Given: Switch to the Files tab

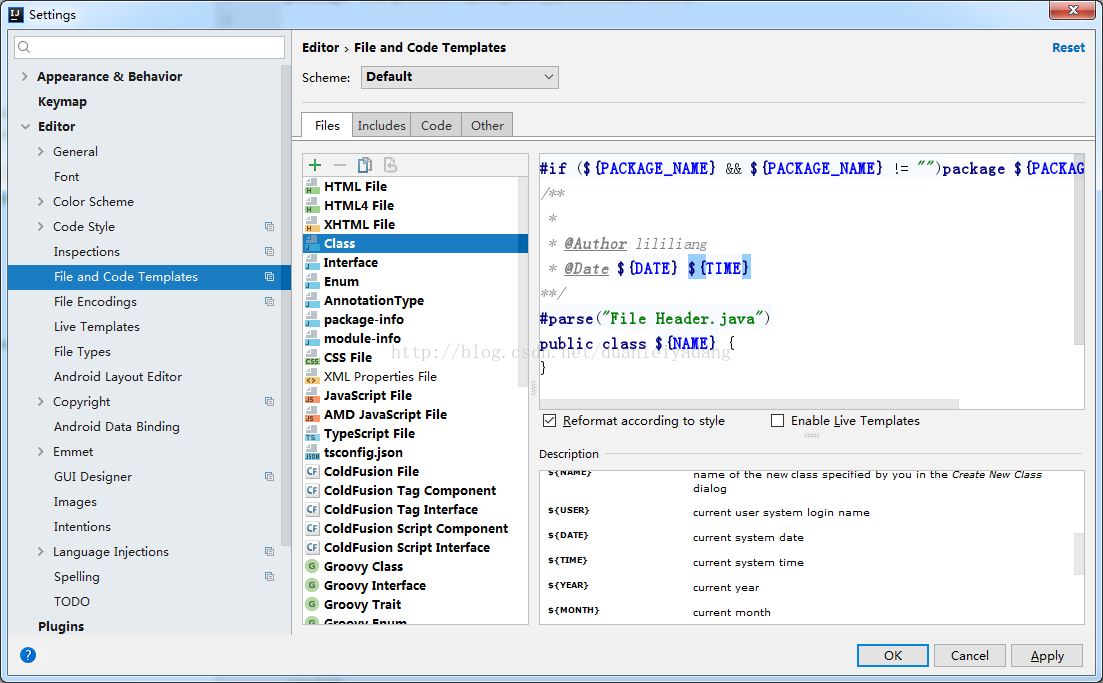Looking at the screenshot, I should tap(327, 125).
